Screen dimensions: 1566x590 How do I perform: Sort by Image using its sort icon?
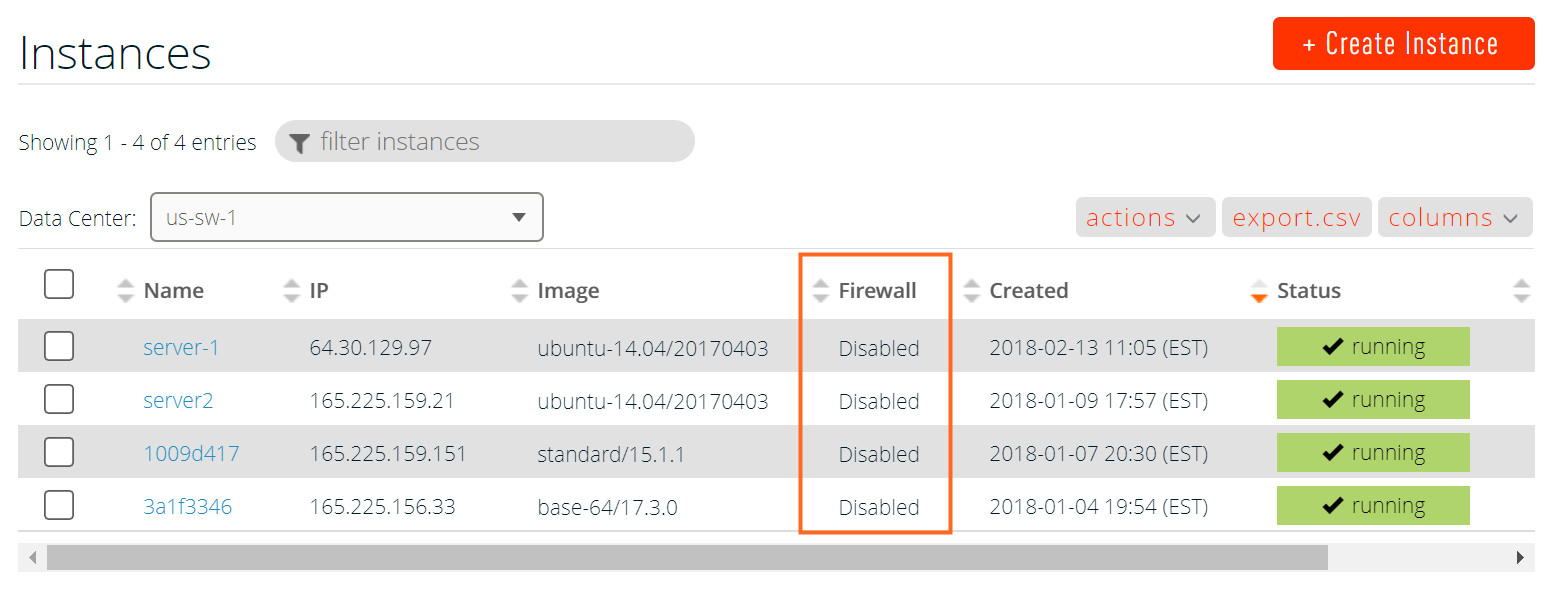click(x=519, y=291)
